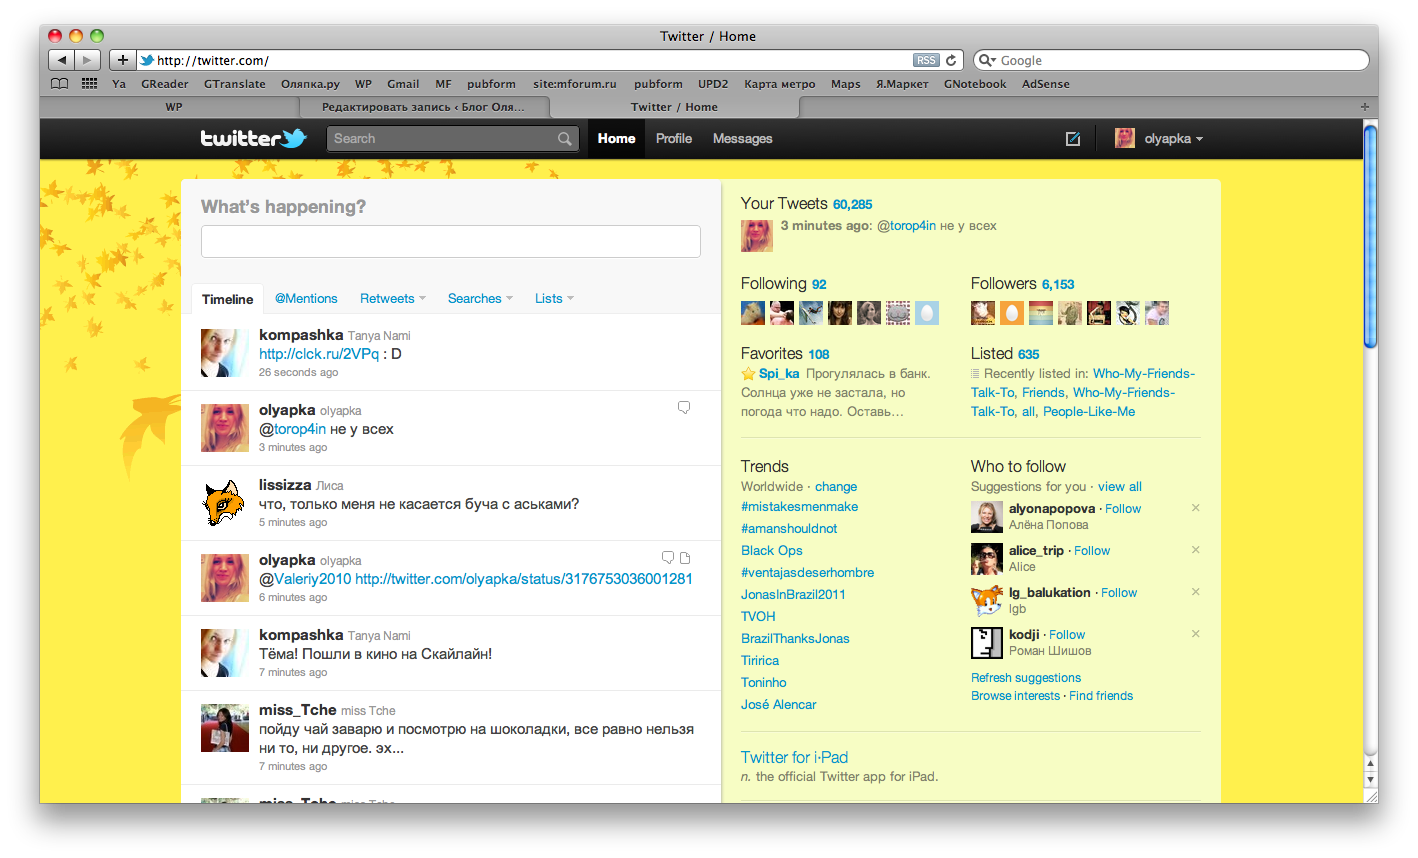Expand the Retweets dropdown
Viewport: 1418px width, 858px height.
pos(393,298)
